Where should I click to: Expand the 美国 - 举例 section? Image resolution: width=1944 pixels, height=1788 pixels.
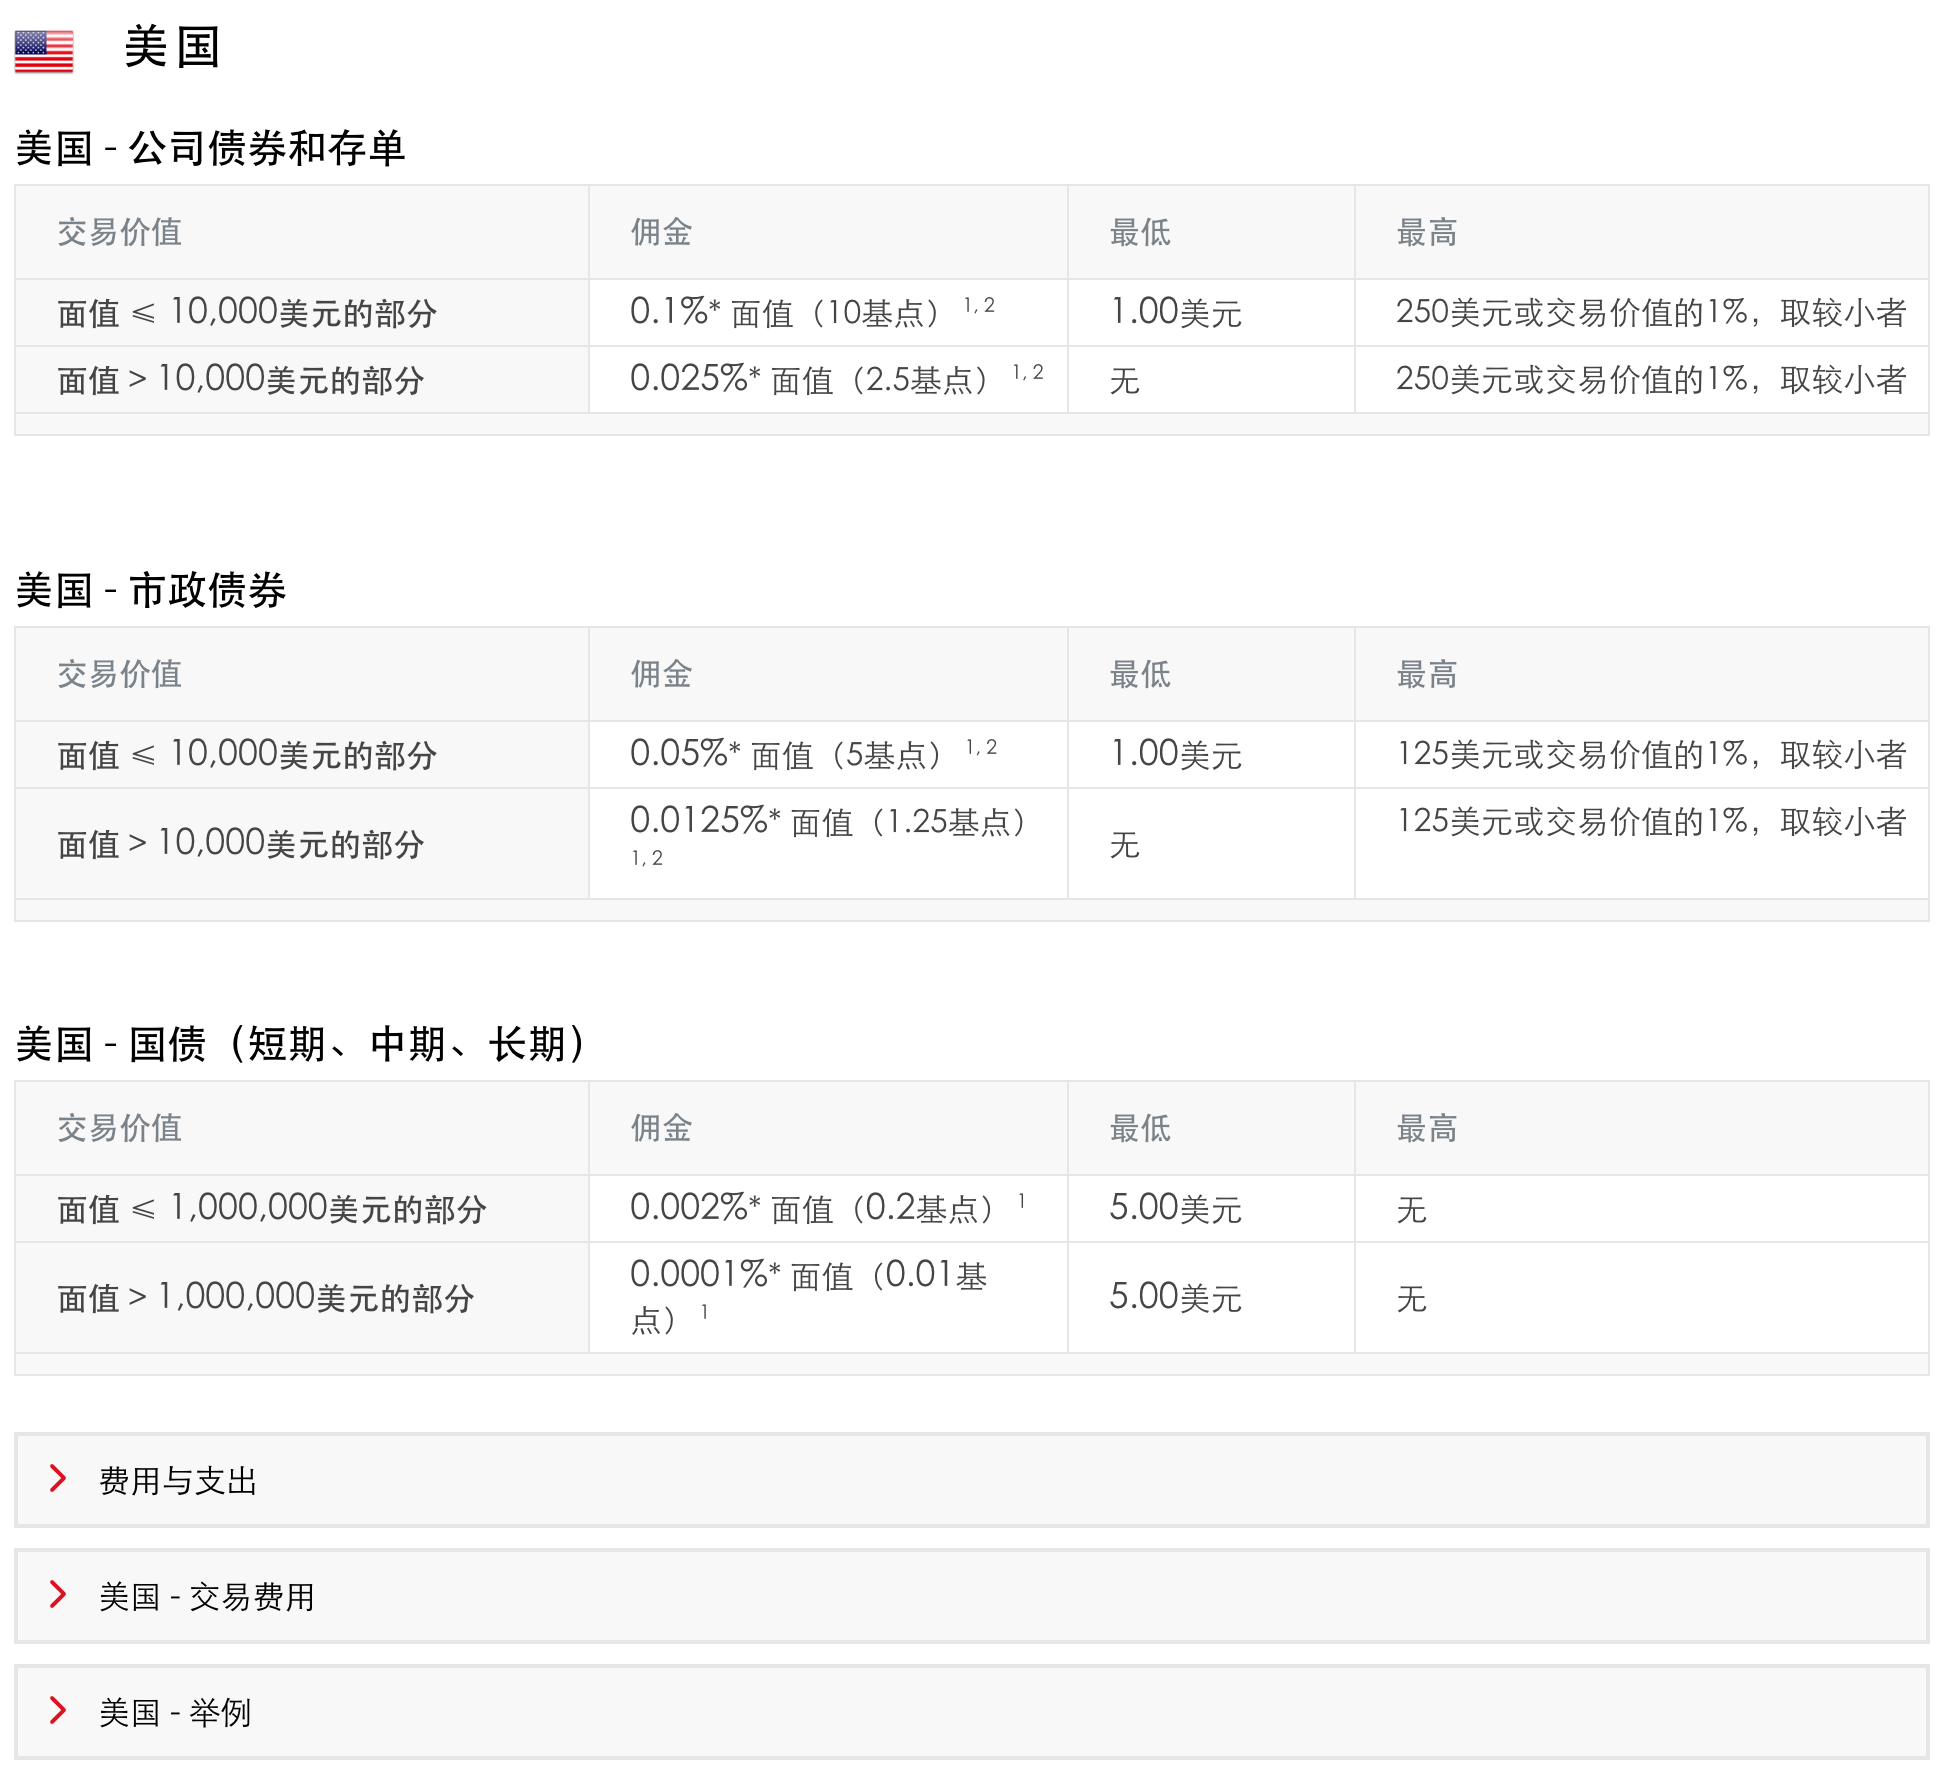tap(174, 1712)
